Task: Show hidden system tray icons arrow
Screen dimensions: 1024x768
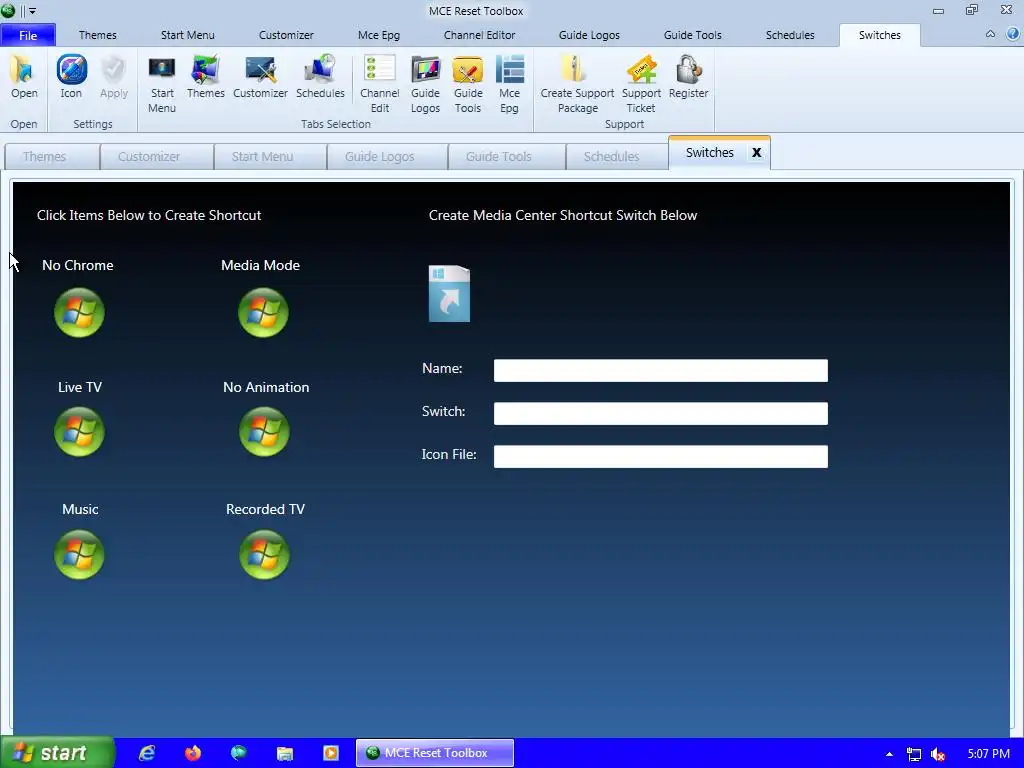Action: [889, 754]
